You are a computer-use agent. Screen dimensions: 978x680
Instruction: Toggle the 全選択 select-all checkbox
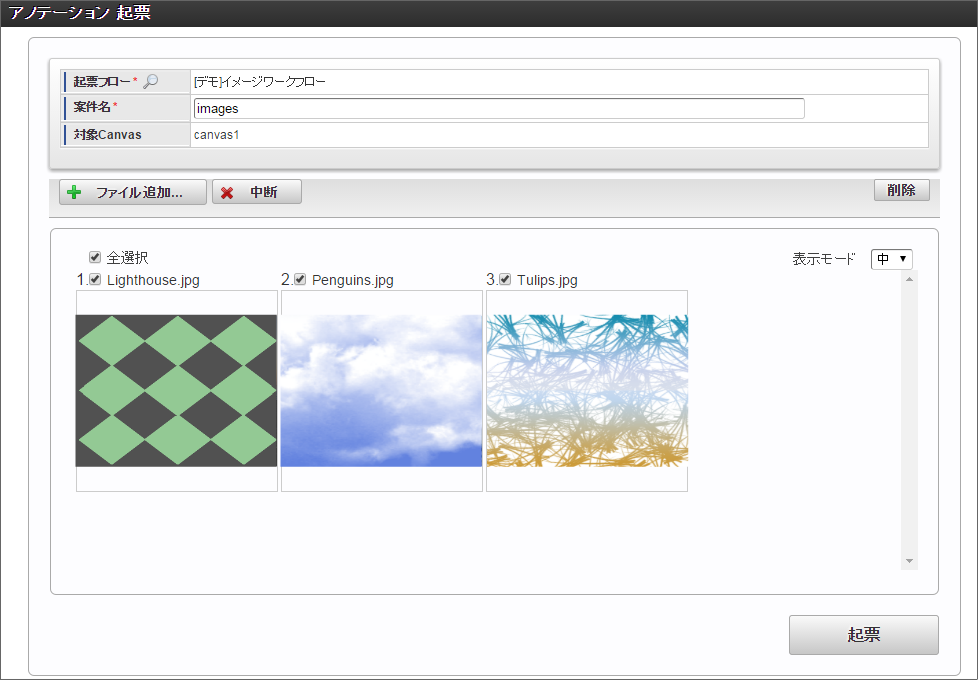95,257
